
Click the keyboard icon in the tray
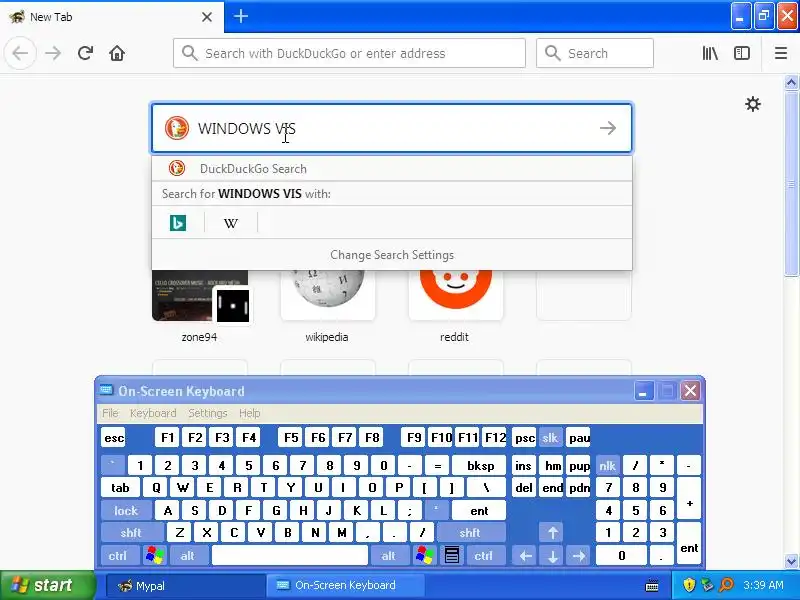coord(652,586)
